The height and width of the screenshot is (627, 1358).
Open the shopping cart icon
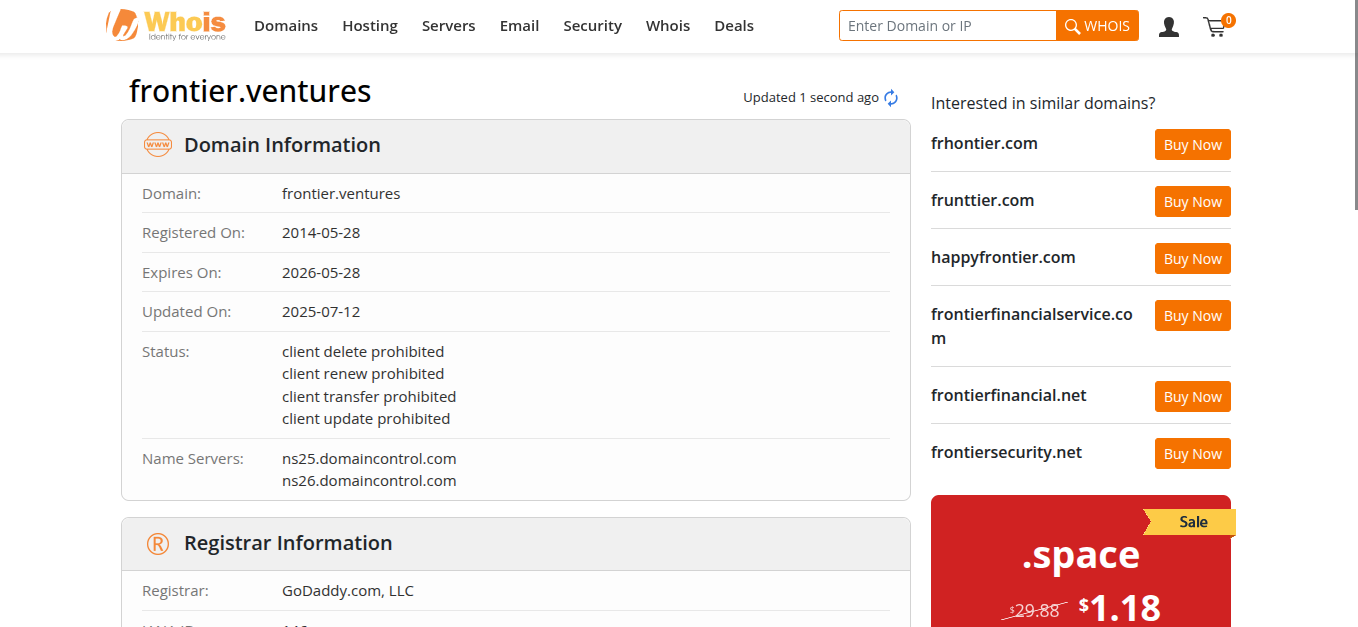click(x=1215, y=27)
